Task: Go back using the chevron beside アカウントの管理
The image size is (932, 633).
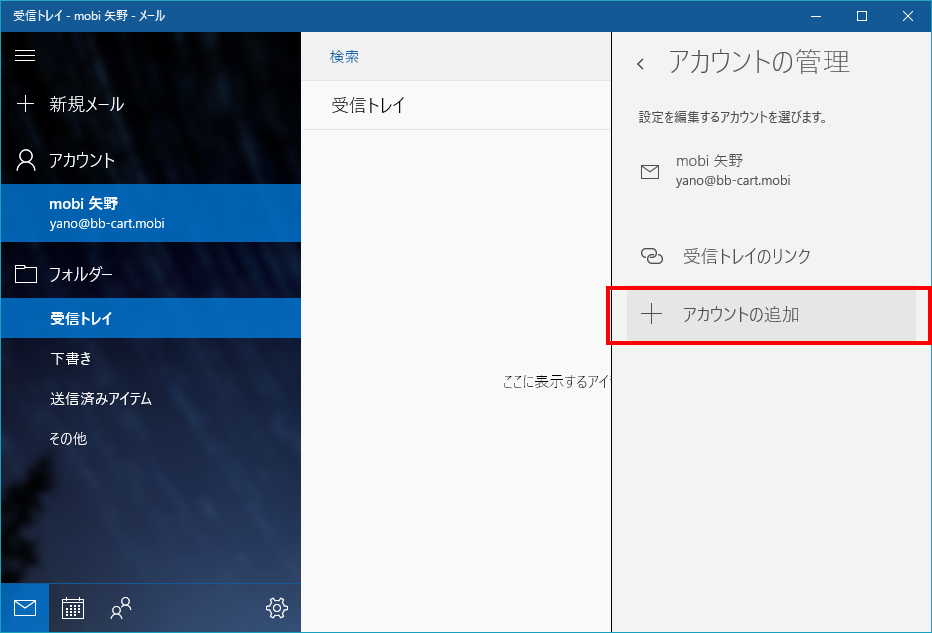Action: pyautogui.click(x=640, y=62)
